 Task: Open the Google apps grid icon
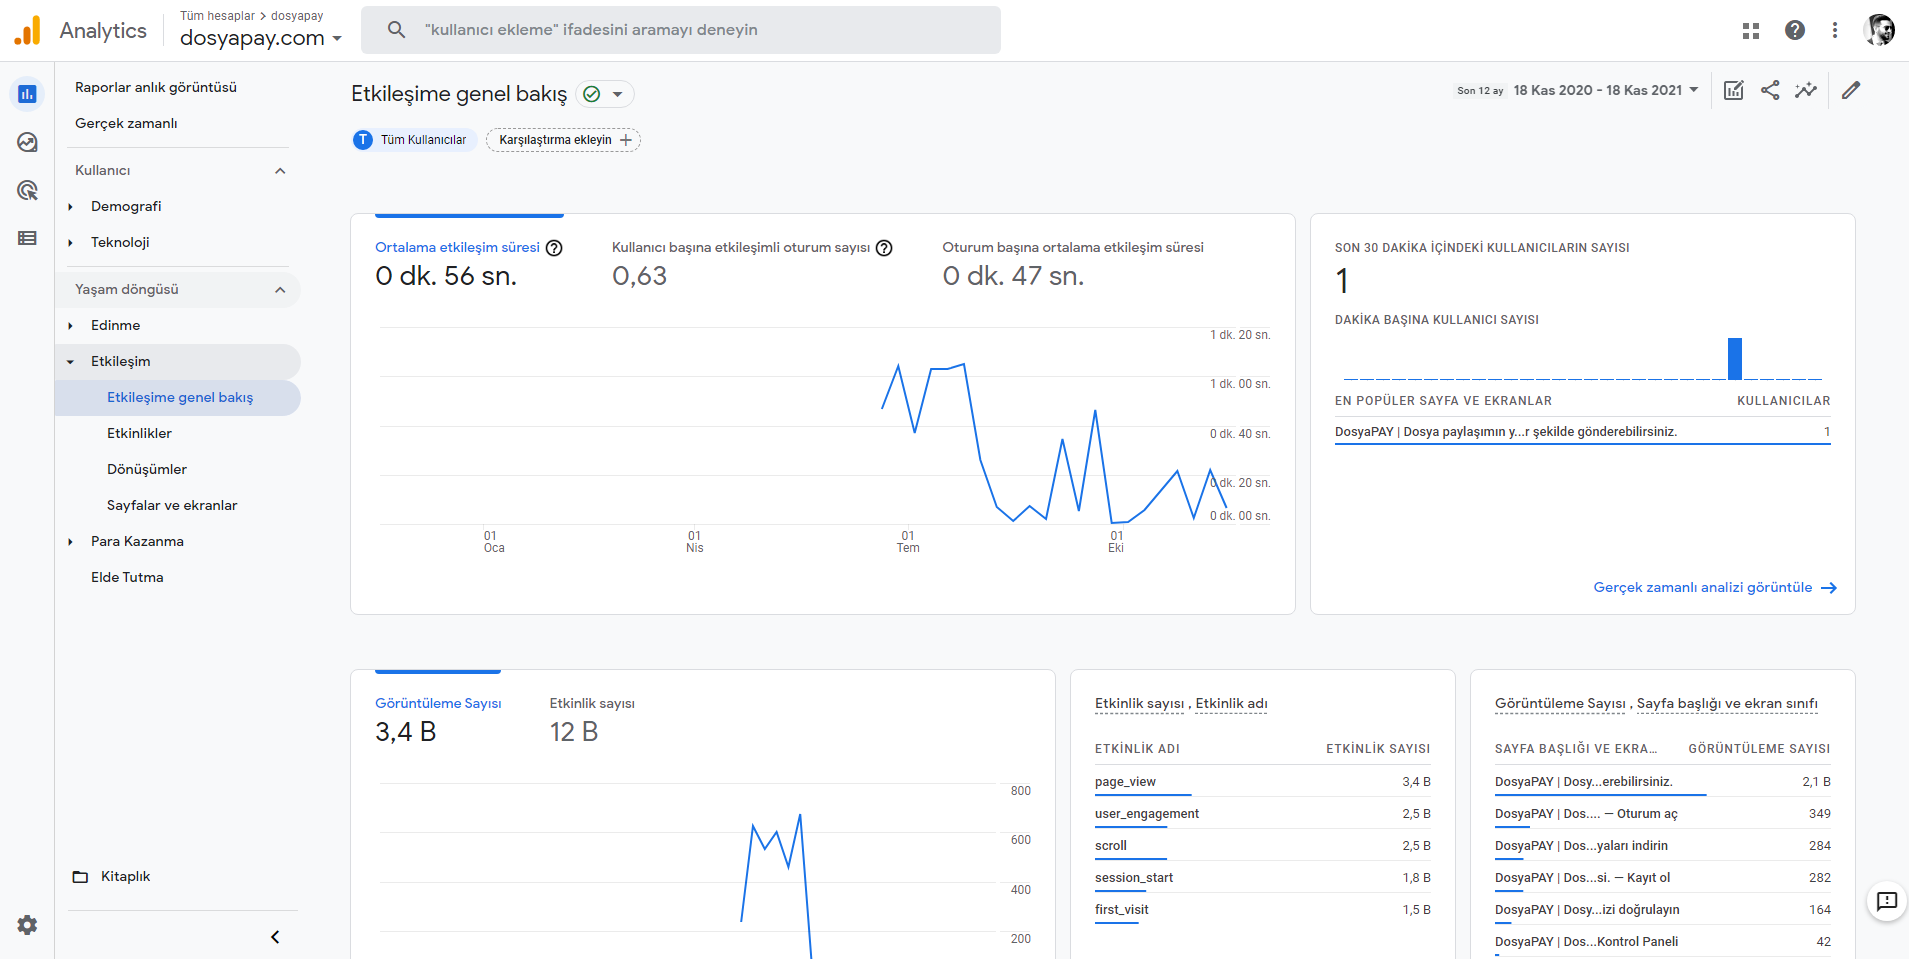(1751, 31)
